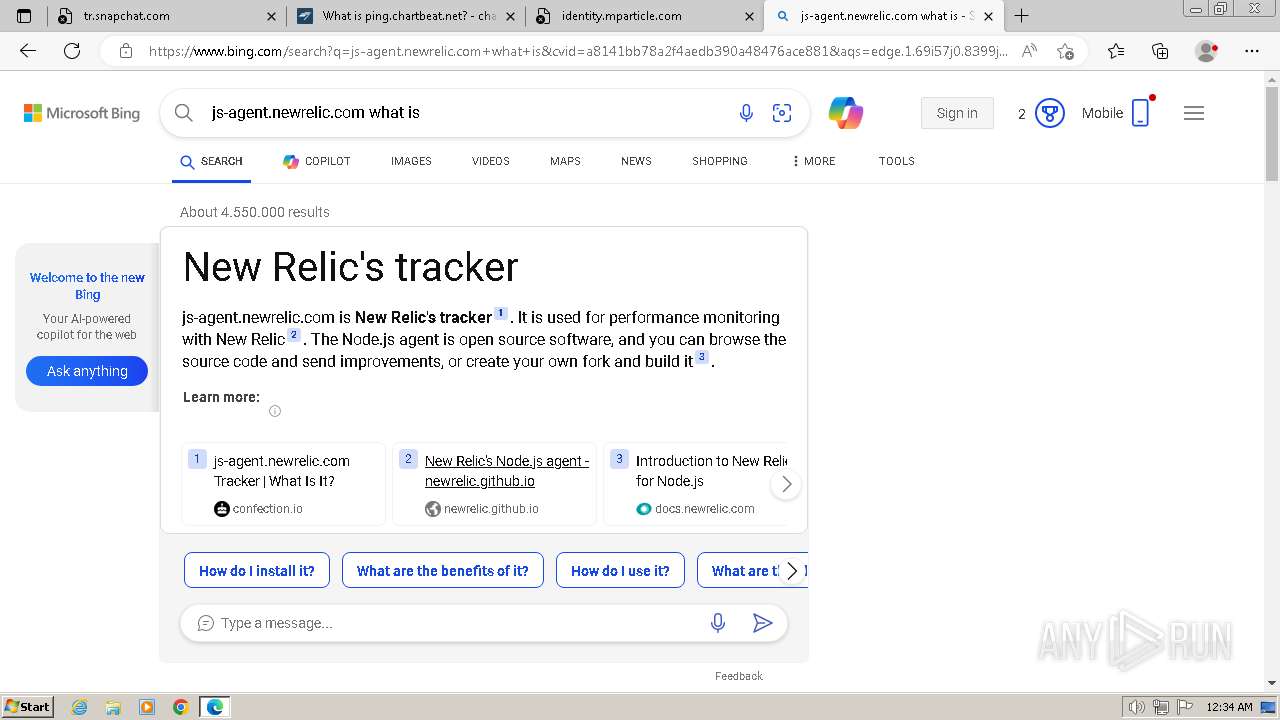Click info icon next to Learn more

tap(275, 411)
